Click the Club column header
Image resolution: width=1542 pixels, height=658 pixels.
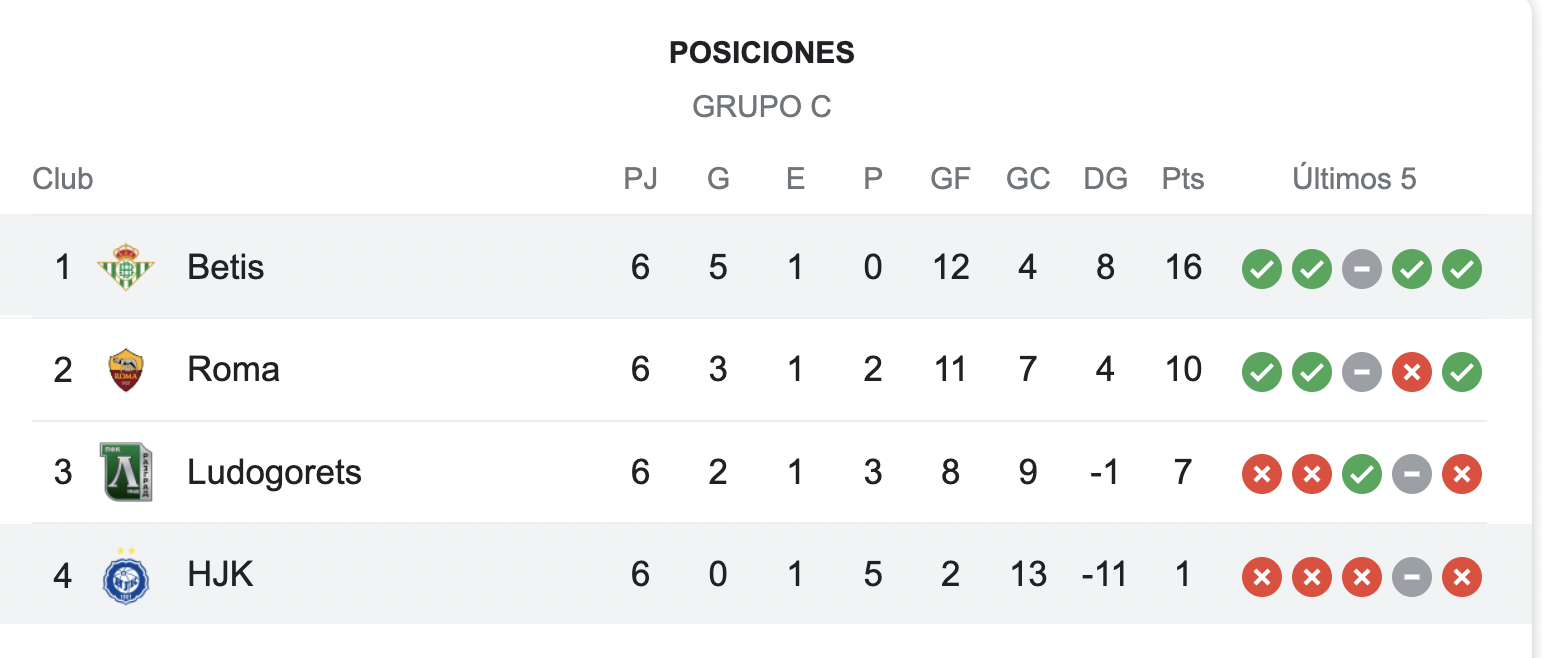coord(63,179)
